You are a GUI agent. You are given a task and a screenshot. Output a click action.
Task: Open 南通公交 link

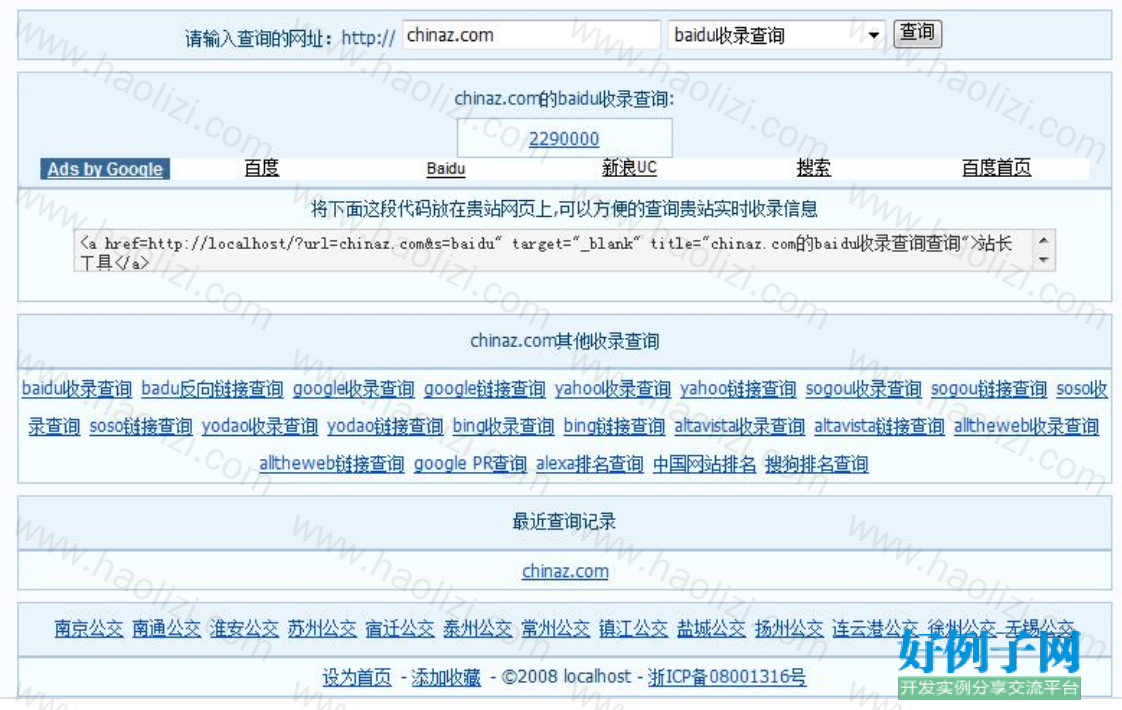[x=167, y=628]
